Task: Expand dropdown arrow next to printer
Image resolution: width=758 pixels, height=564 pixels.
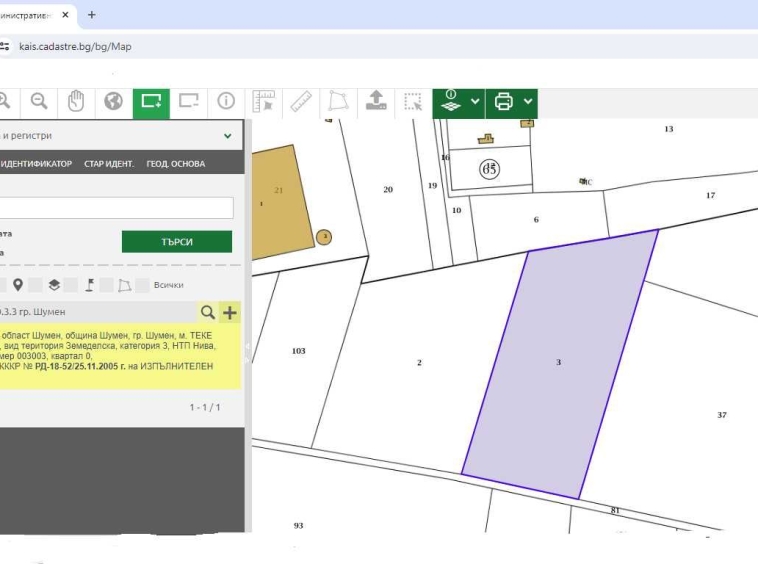Action: 528,101
